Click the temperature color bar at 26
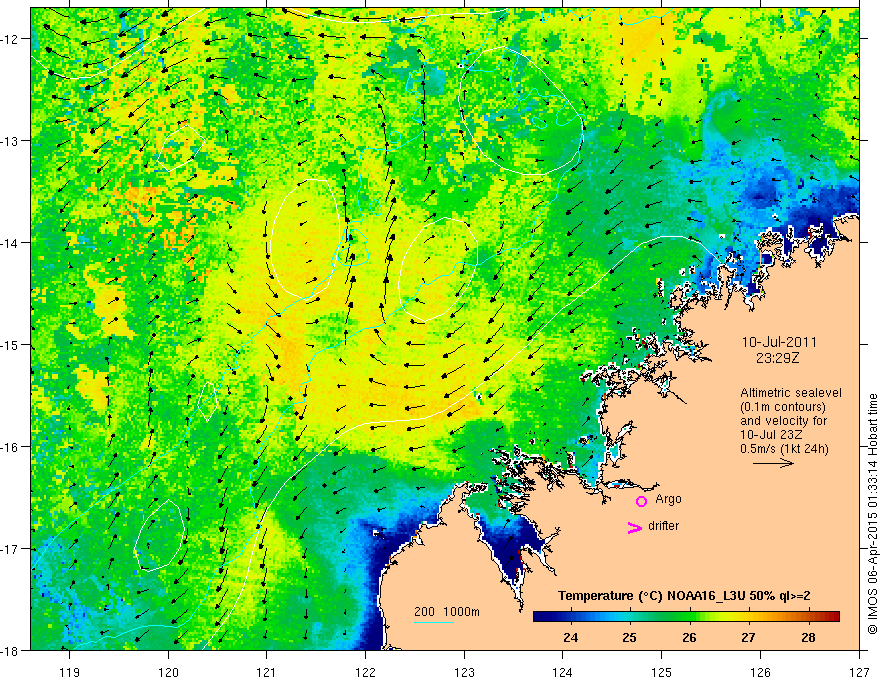Viewport: 880px width, 680px height. point(689,616)
